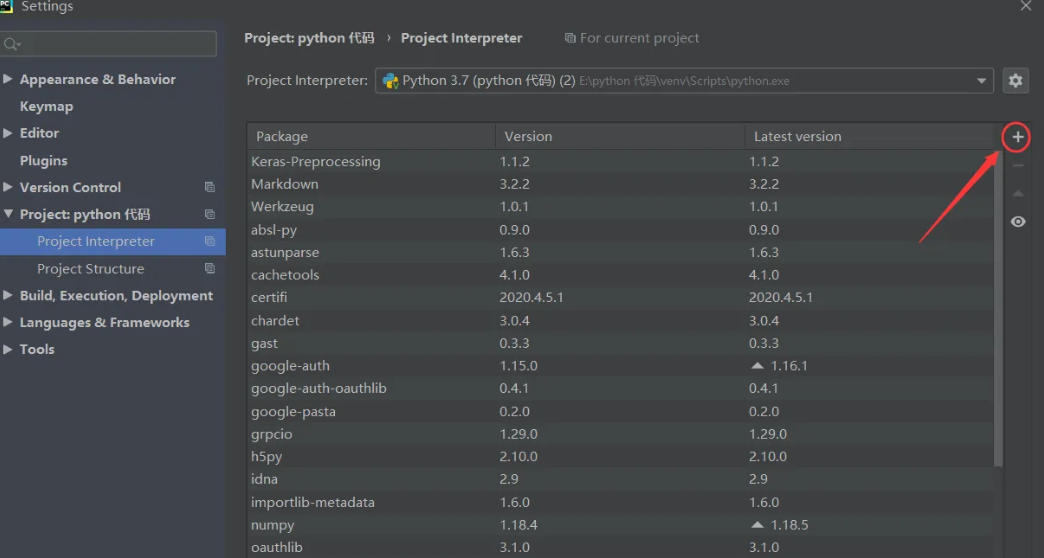Expand the Build, Execution, Deployment section
The width and height of the screenshot is (1044, 558).
click(8, 296)
